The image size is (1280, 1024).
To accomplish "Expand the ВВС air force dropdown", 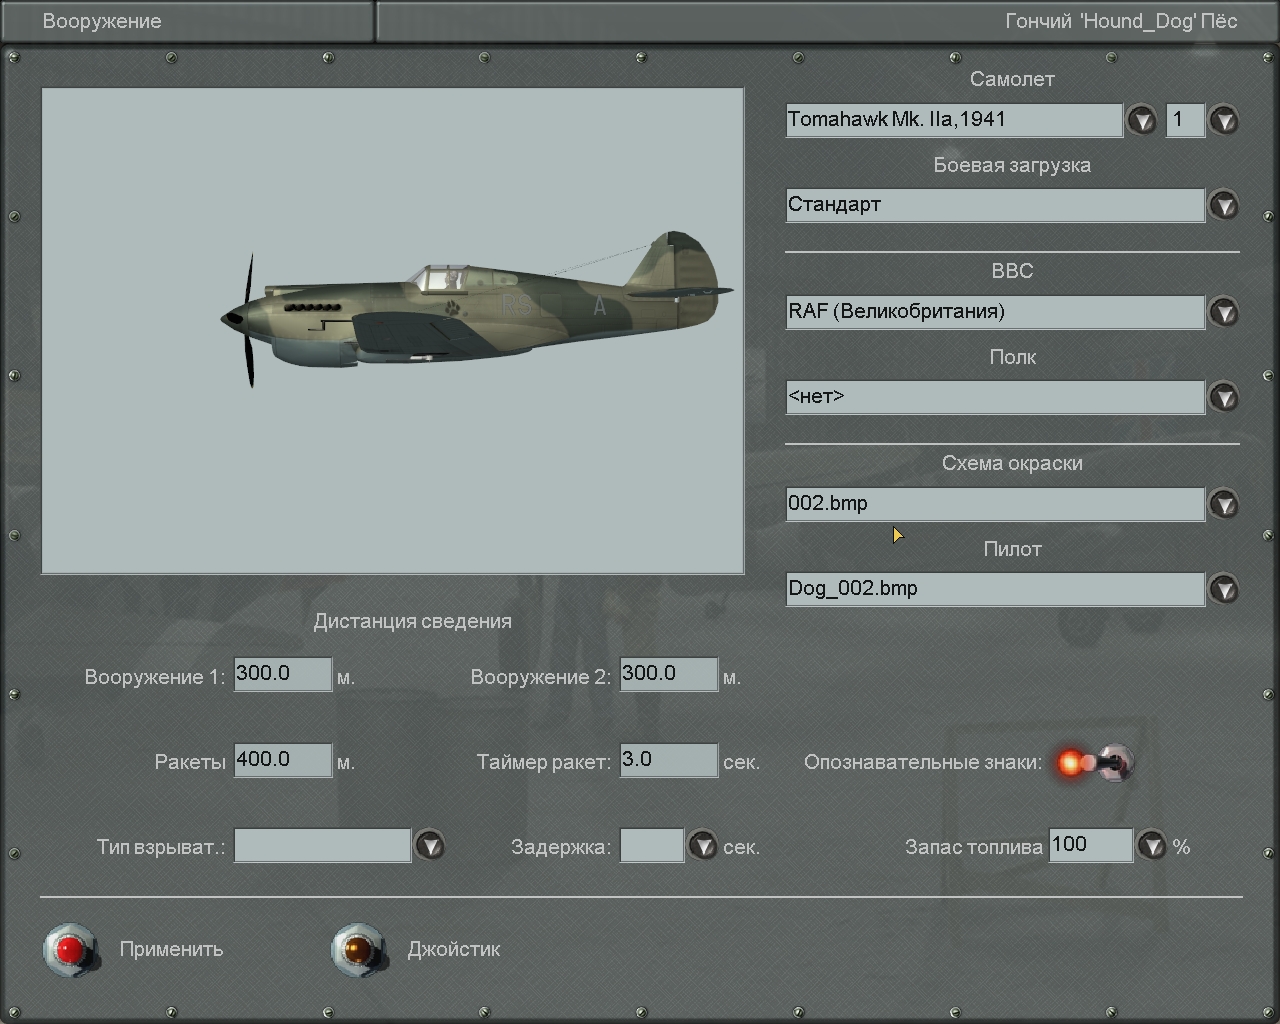I will coord(1224,313).
